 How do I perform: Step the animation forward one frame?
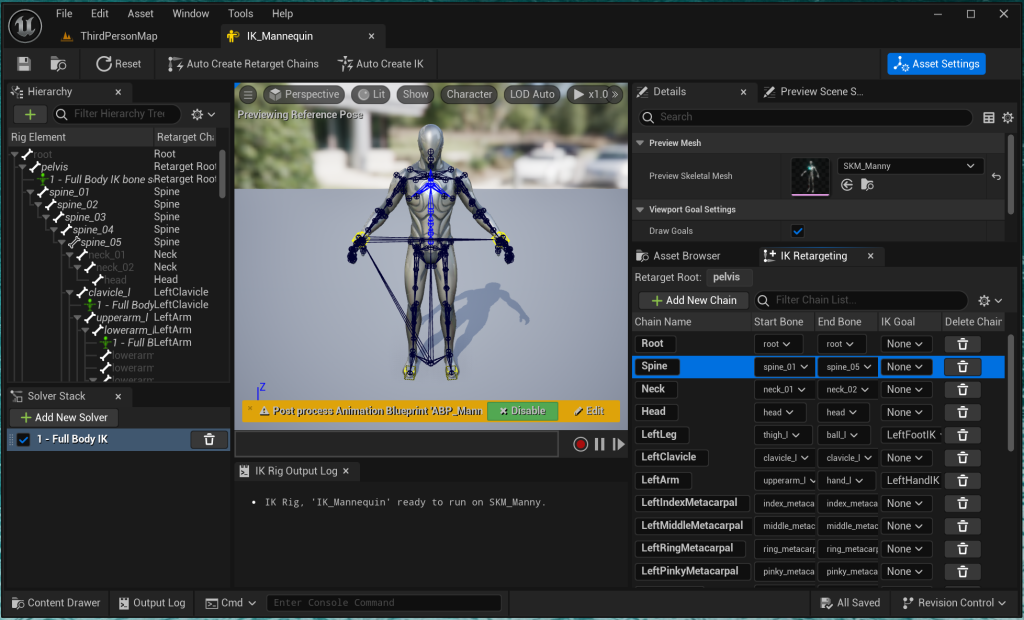pyautogui.click(x=618, y=444)
